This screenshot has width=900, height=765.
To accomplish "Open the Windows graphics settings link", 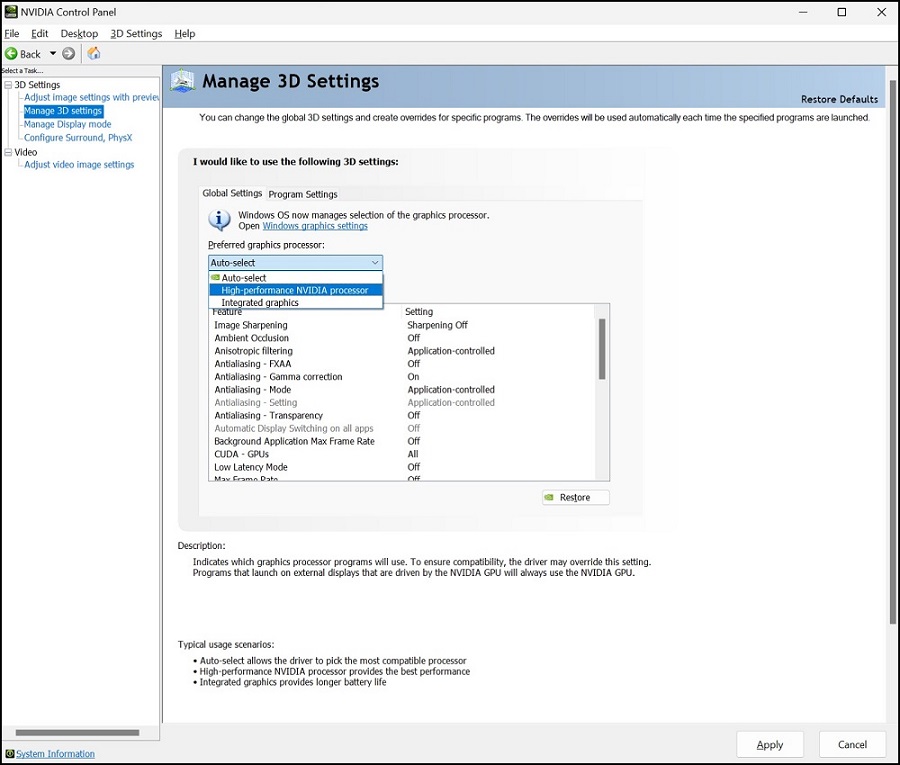I will pos(315,226).
